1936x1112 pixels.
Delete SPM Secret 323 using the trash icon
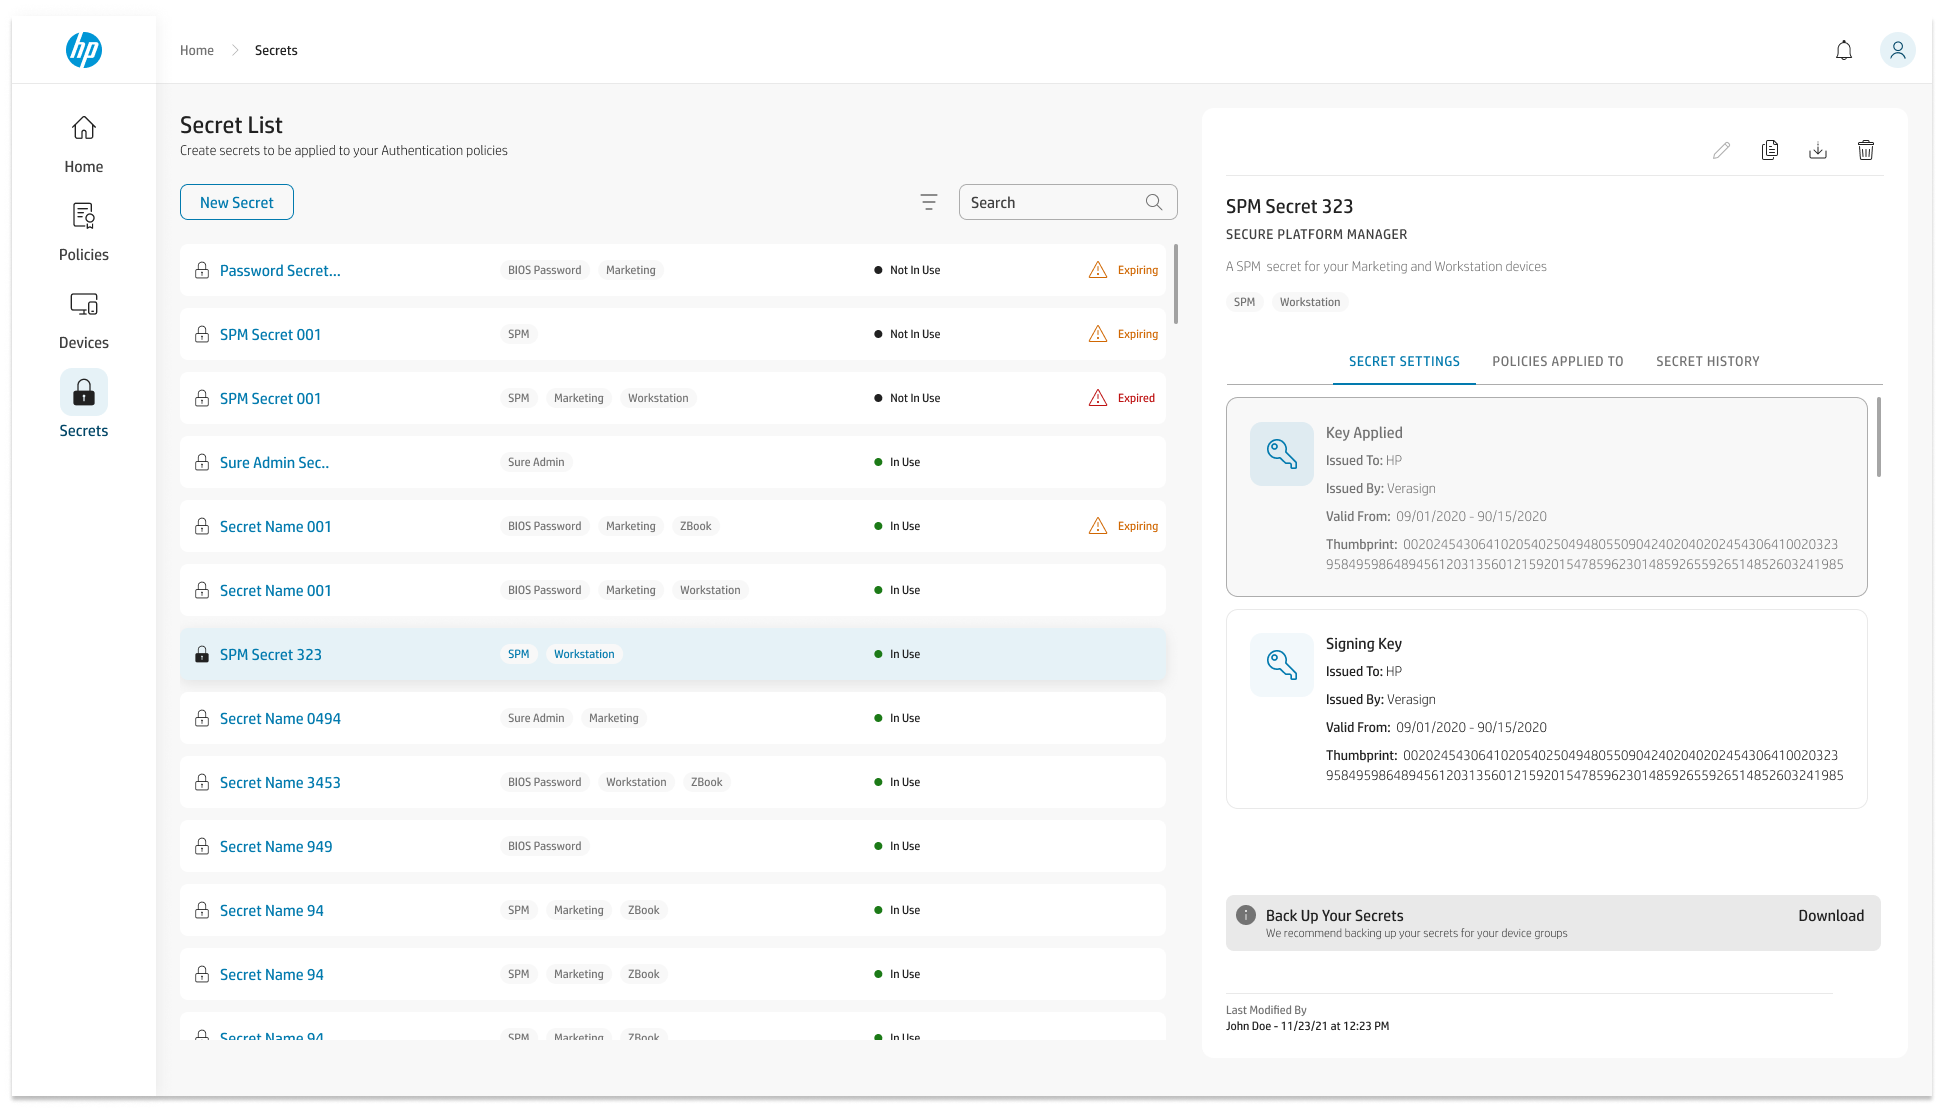[x=1866, y=150]
